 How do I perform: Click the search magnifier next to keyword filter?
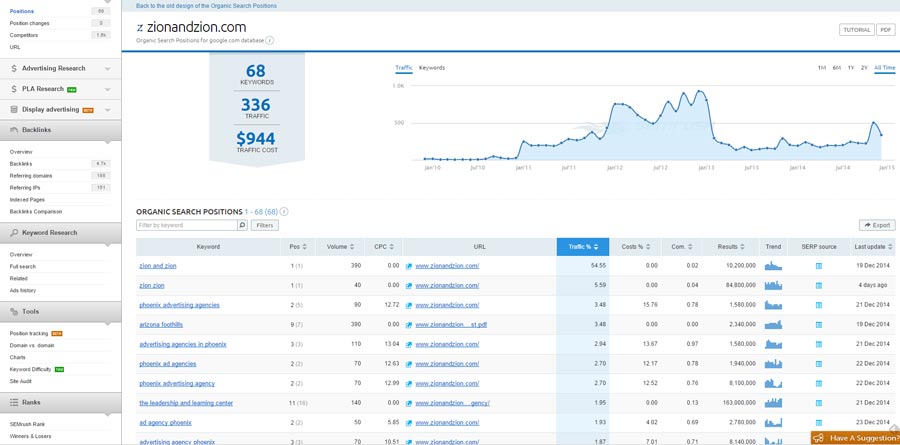[242, 226]
